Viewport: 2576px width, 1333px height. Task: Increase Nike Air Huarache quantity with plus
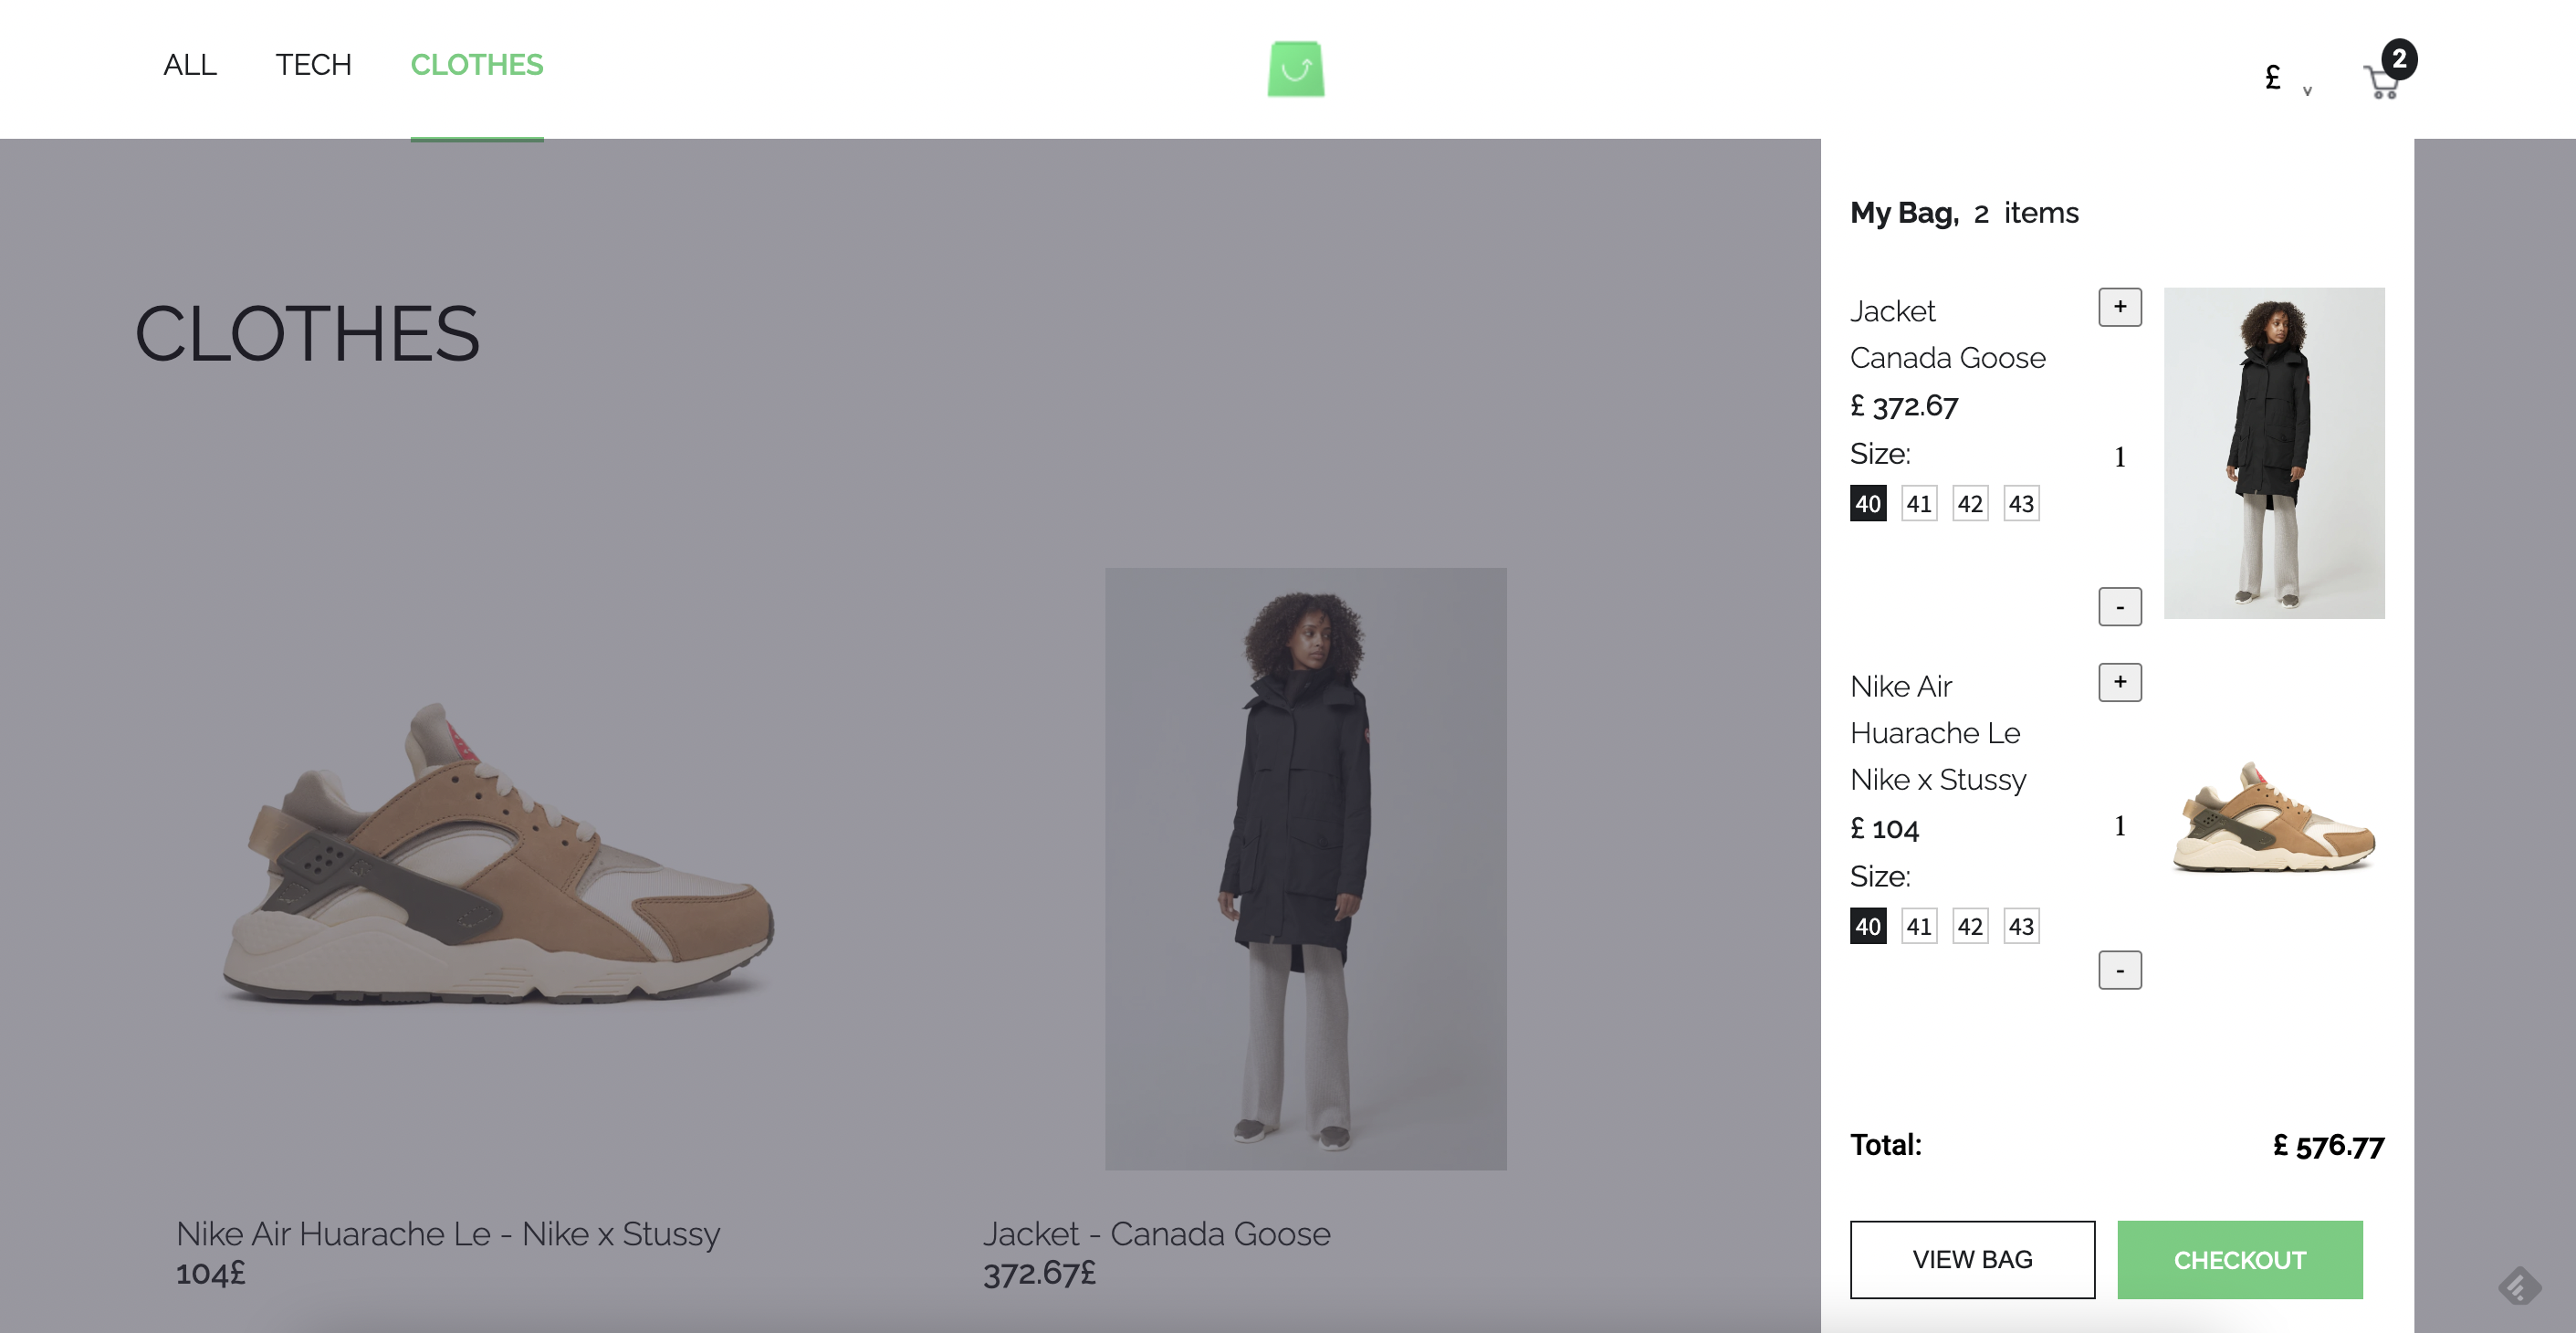[2119, 683]
